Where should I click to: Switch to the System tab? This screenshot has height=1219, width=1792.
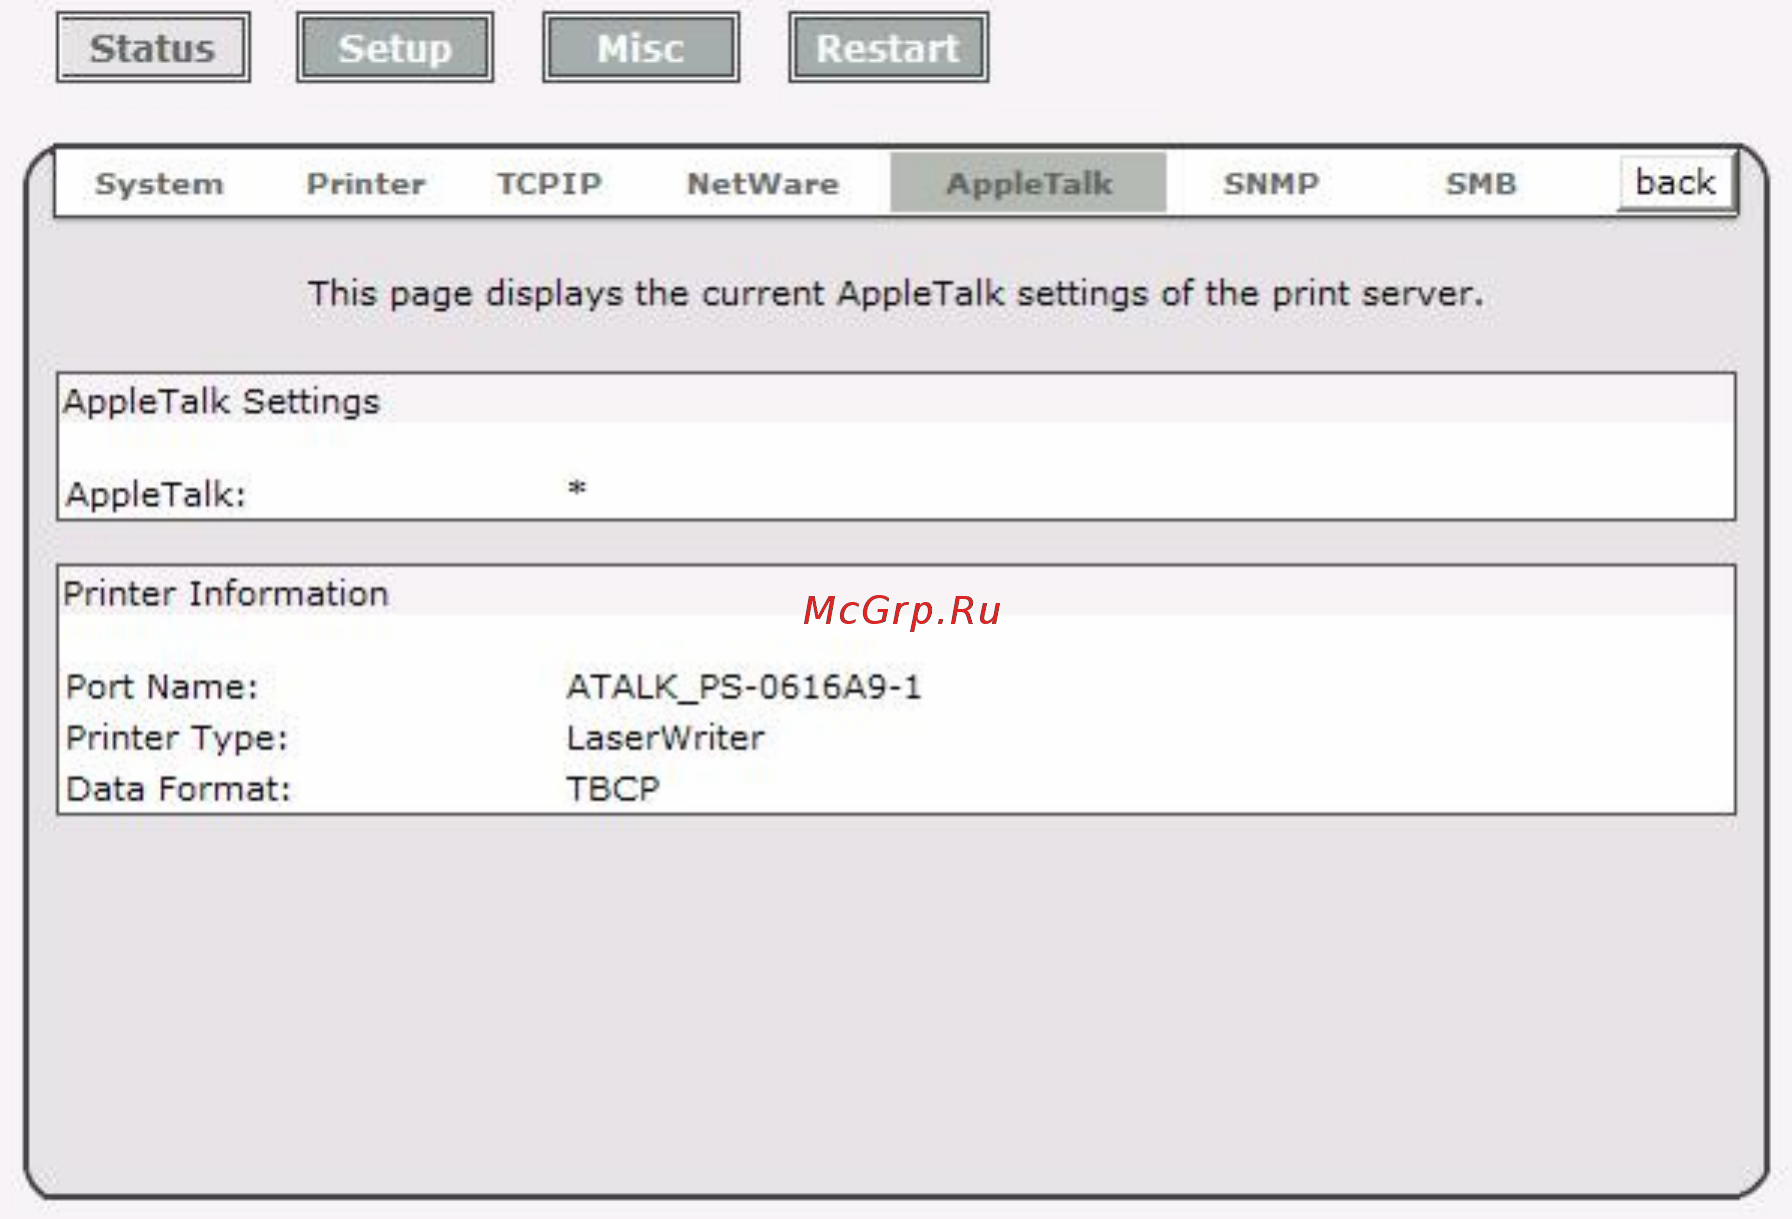coord(159,184)
